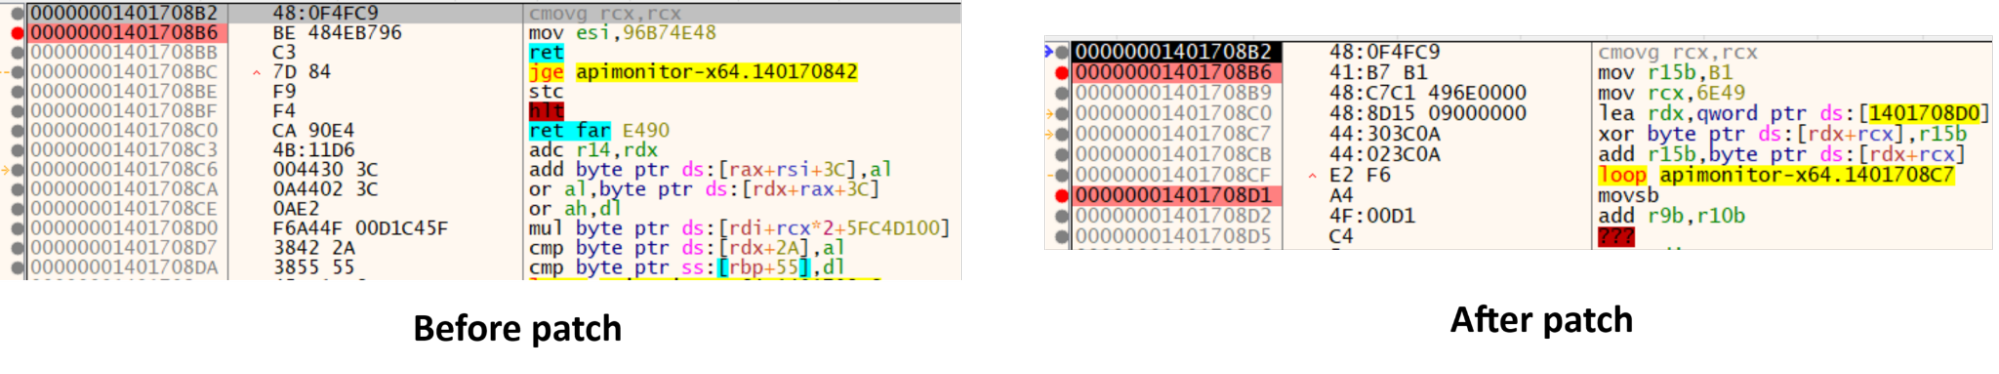The width and height of the screenshot is (1999, 374).
Task: Click 'jge apimonitor-x64.140170842' instruction
Action: click(x=693, y=72)
